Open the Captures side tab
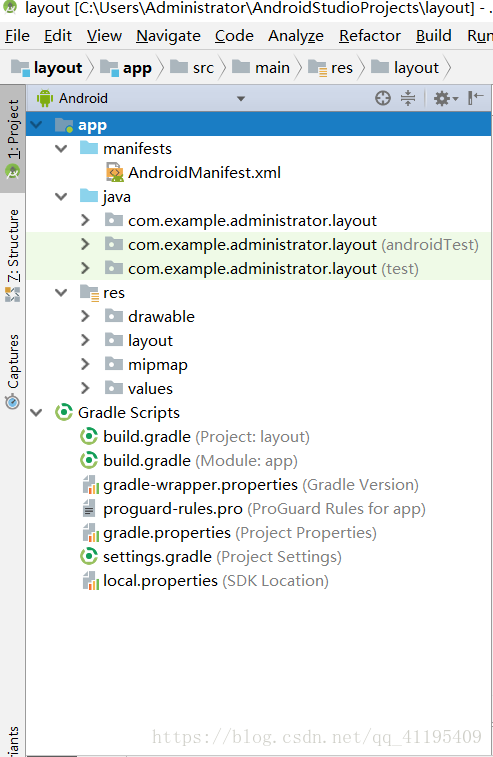The height and width of the screenshot is (757, 493). [13, 372]
